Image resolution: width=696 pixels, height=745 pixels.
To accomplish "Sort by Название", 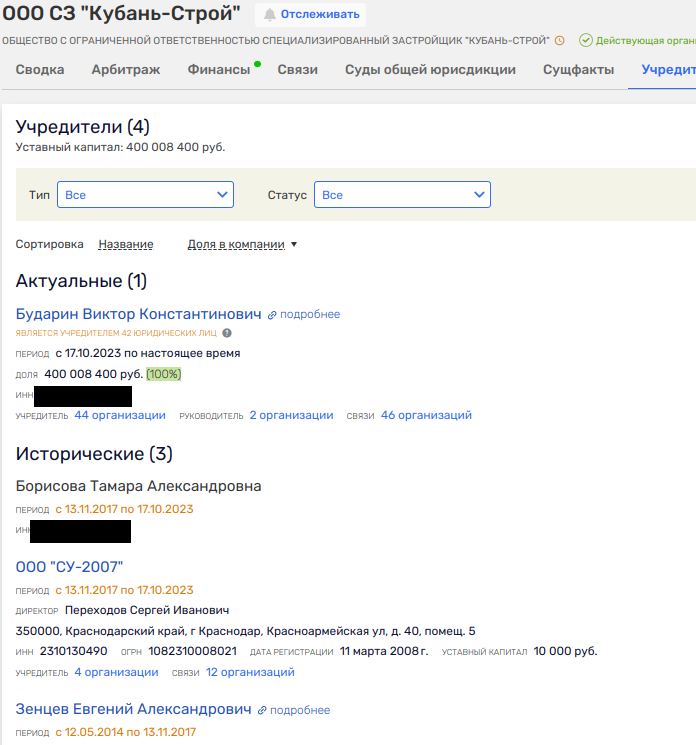I will (x=126, y=244).
